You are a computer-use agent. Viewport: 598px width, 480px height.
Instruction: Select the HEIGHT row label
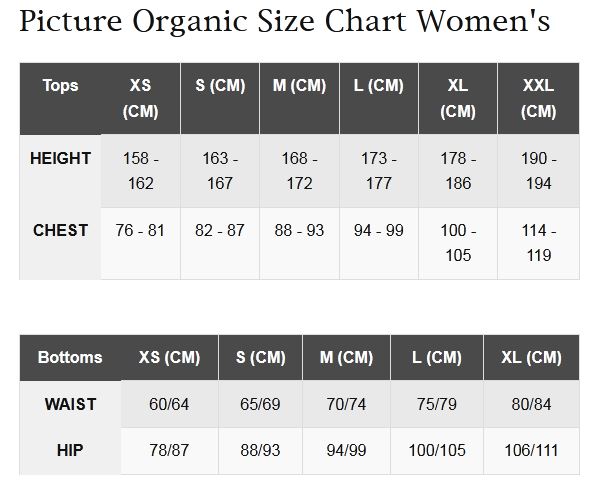coord(60,171)
